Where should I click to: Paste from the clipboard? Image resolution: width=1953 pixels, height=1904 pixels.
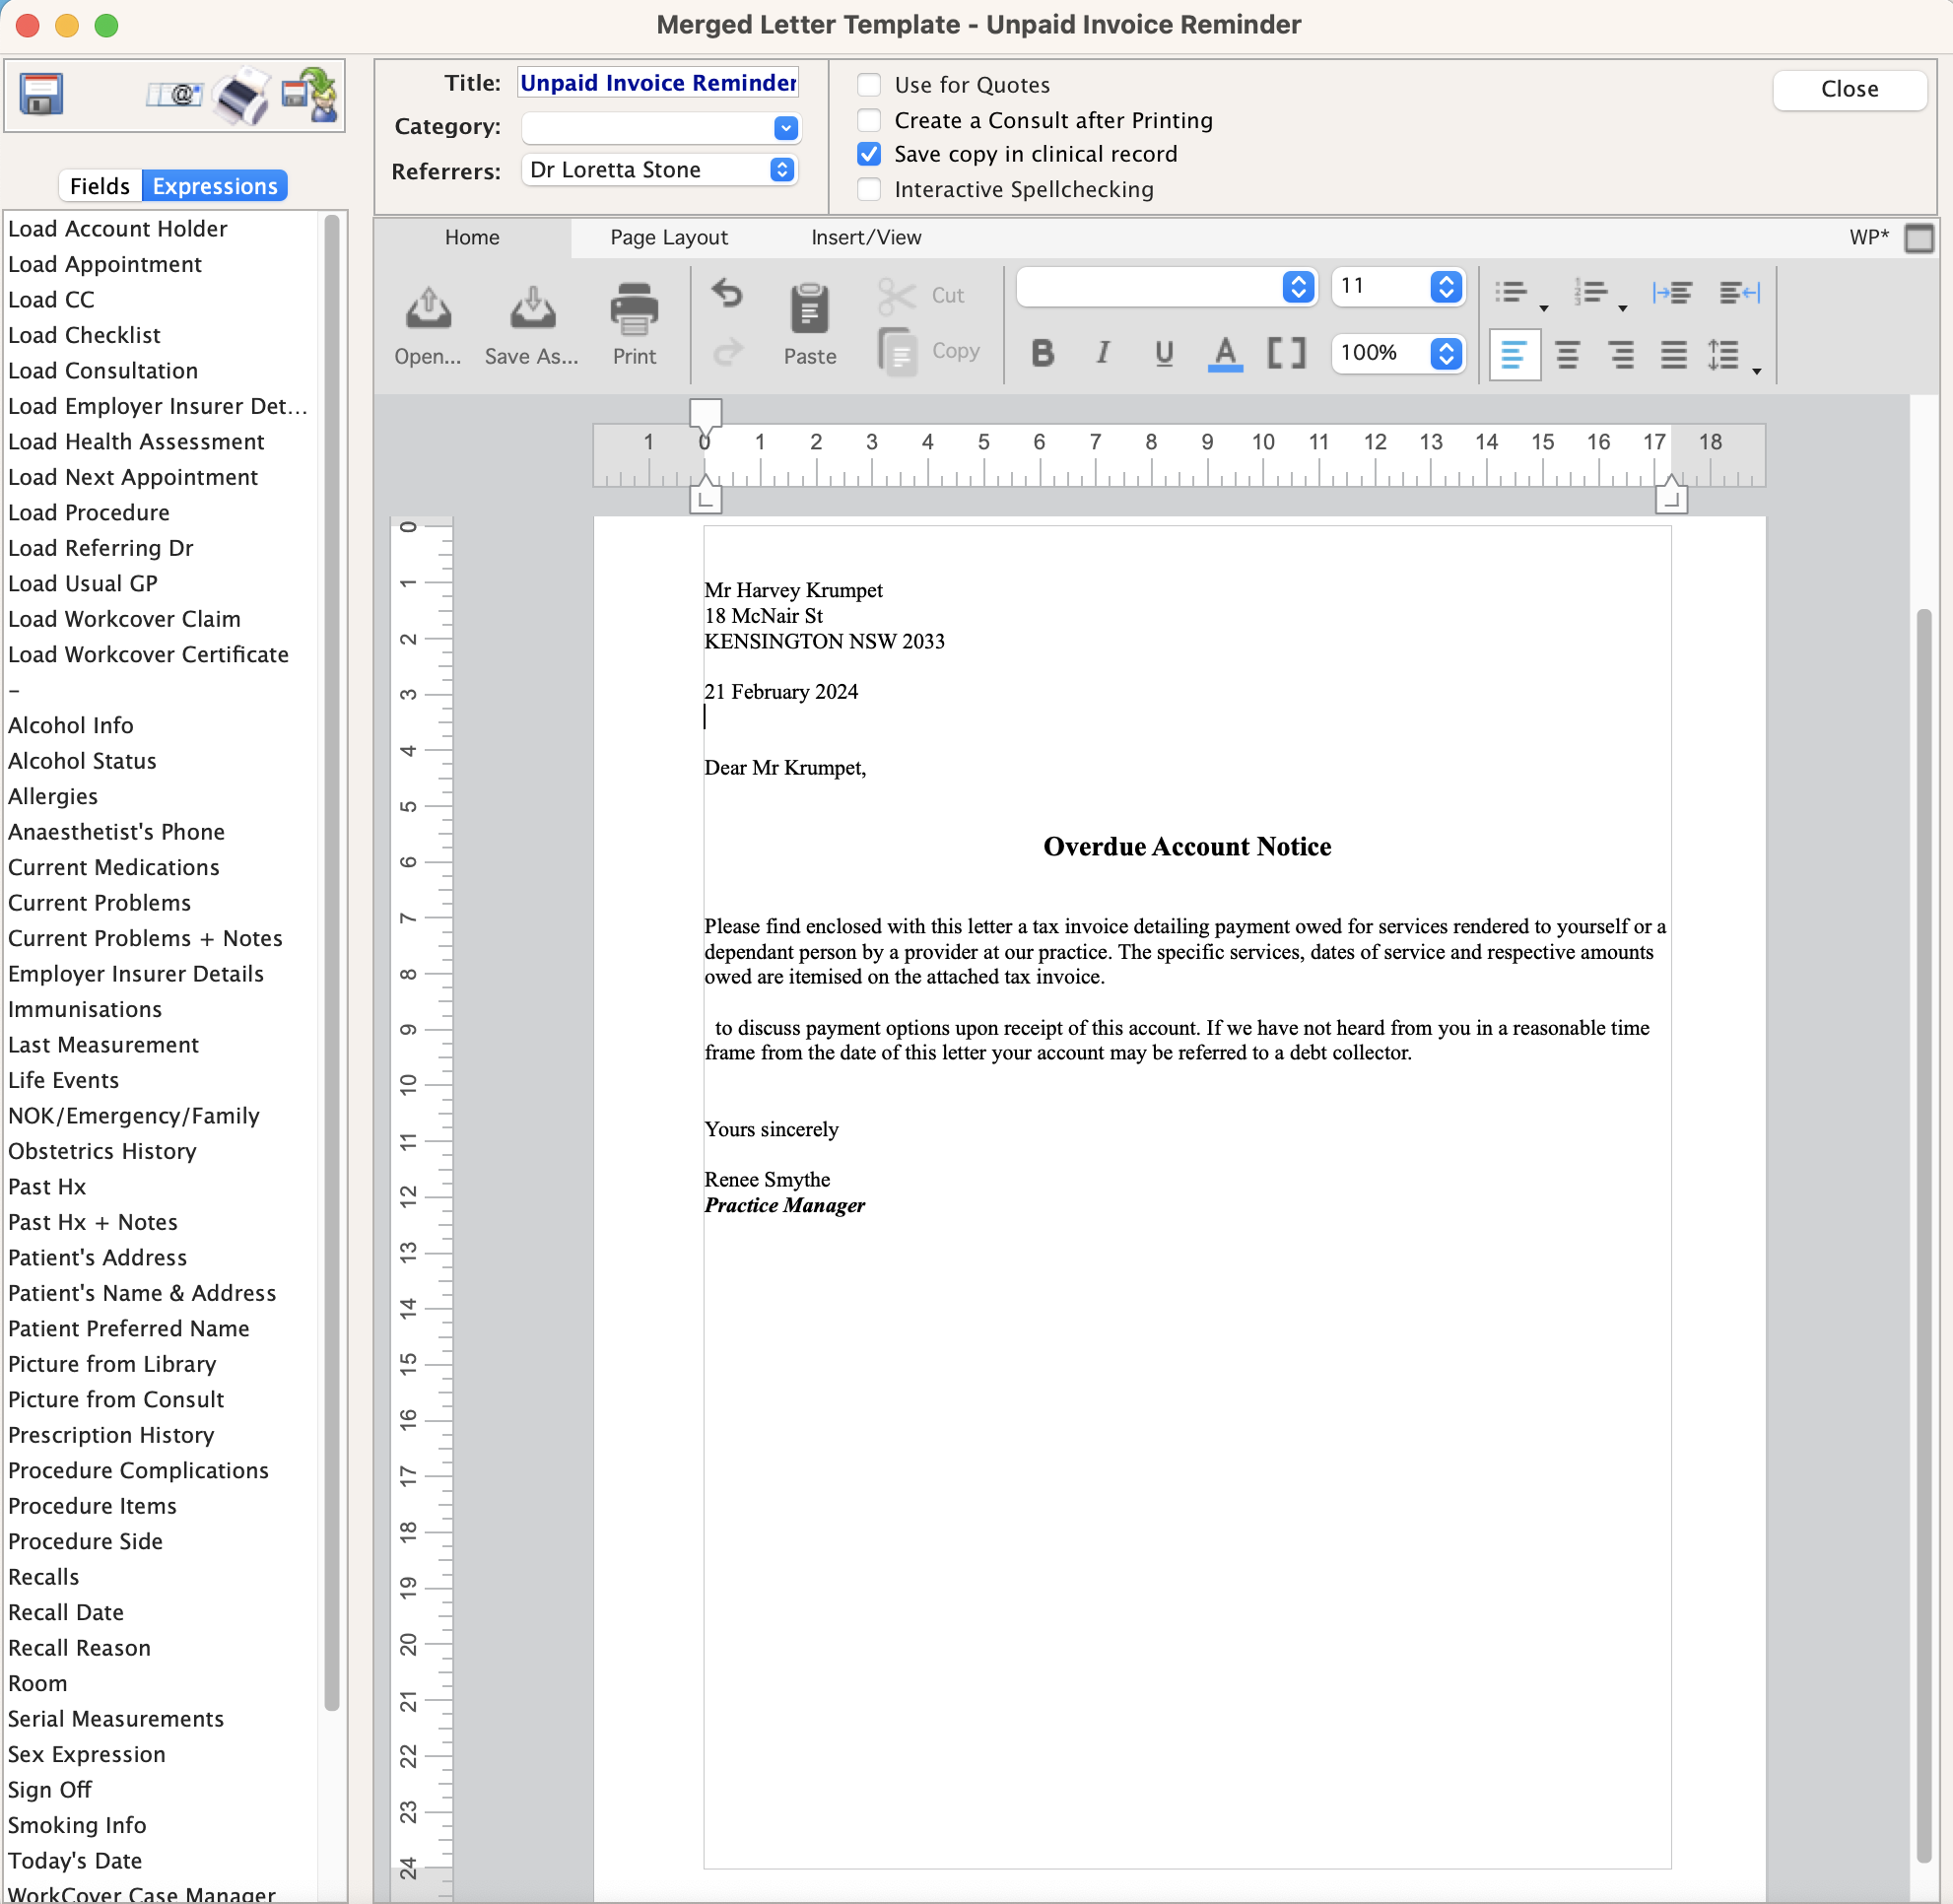pyautogui.click(x=809, y=322)
